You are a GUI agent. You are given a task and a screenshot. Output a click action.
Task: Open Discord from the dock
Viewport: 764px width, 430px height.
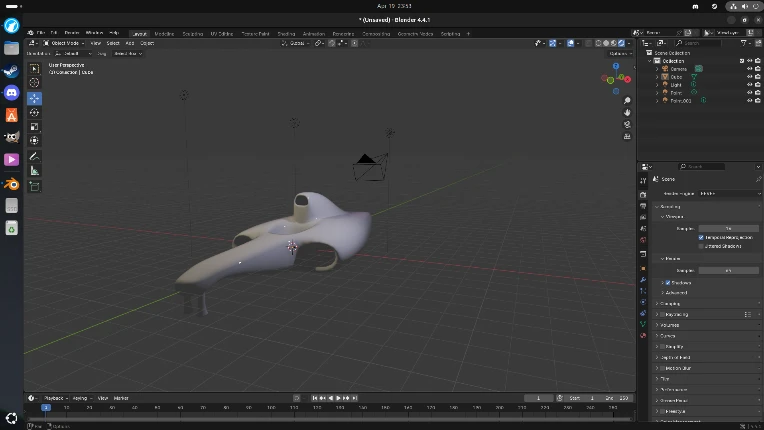11,93
